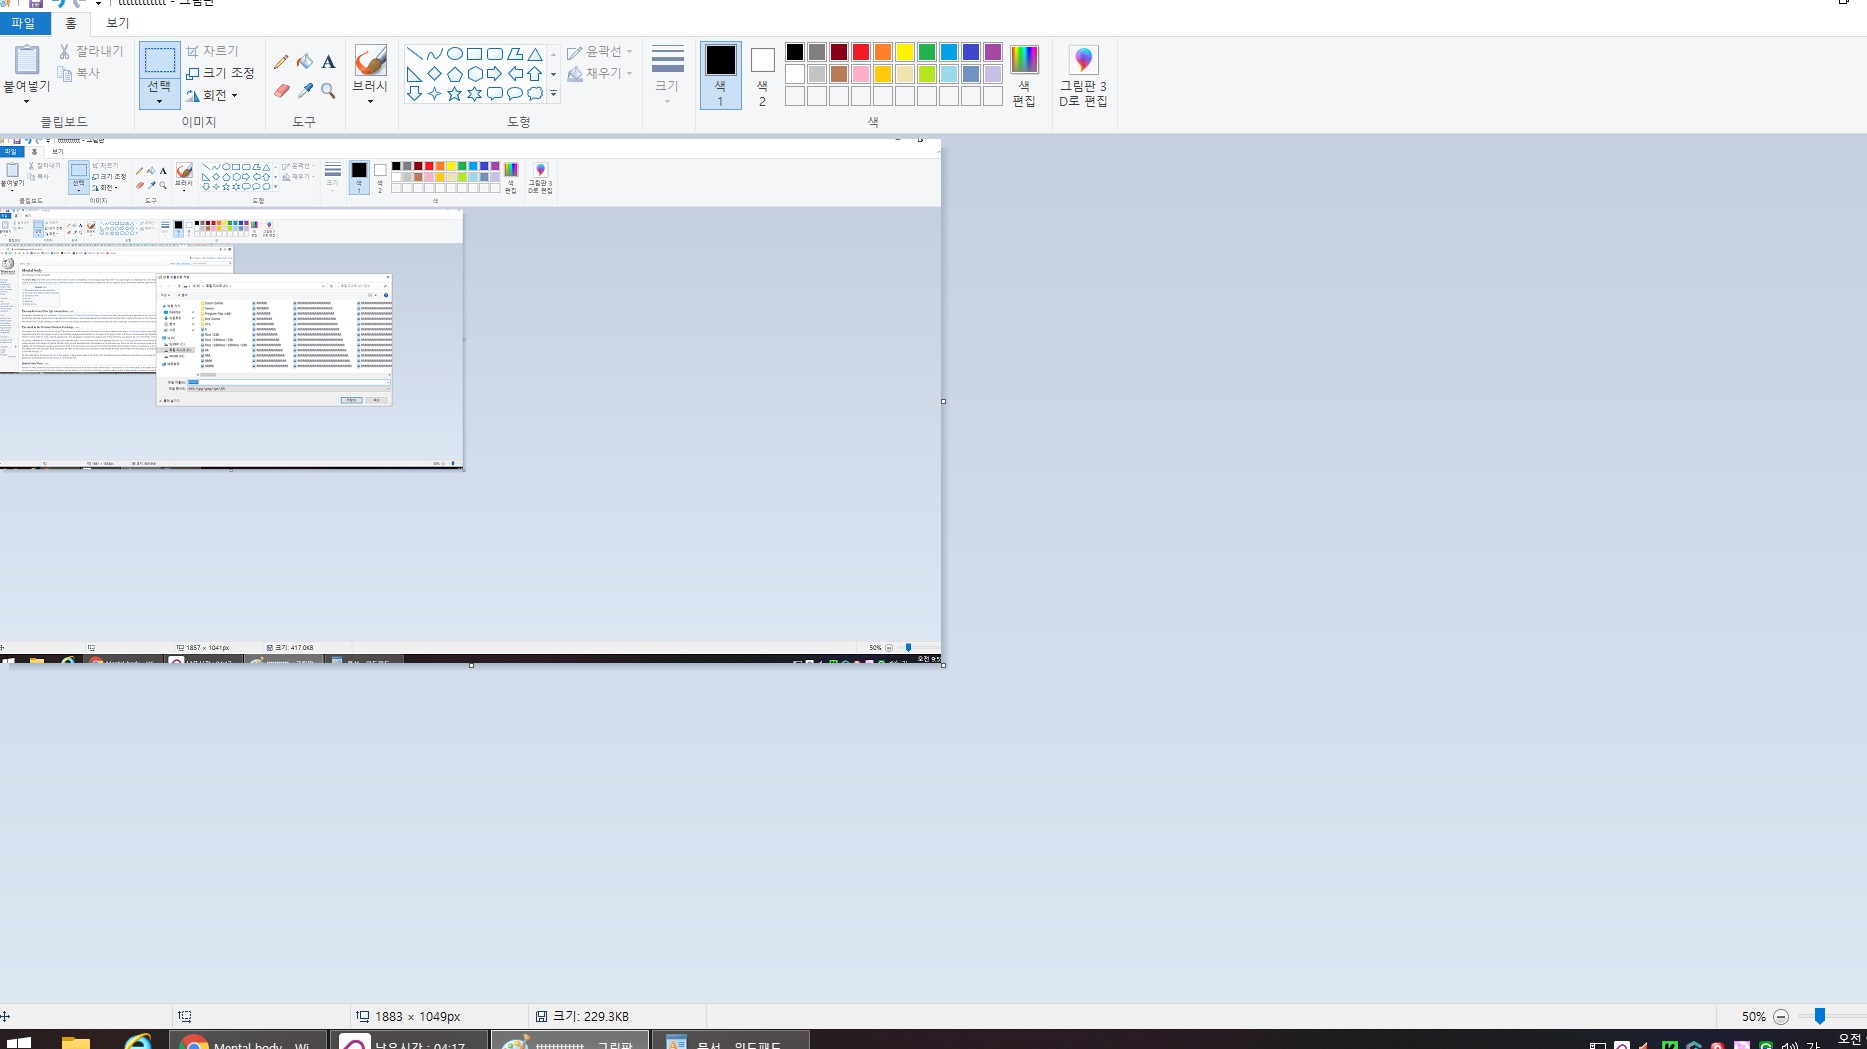Screen dimensions: 1867x1049
Task: Select the Text tool
Action: 328,62
